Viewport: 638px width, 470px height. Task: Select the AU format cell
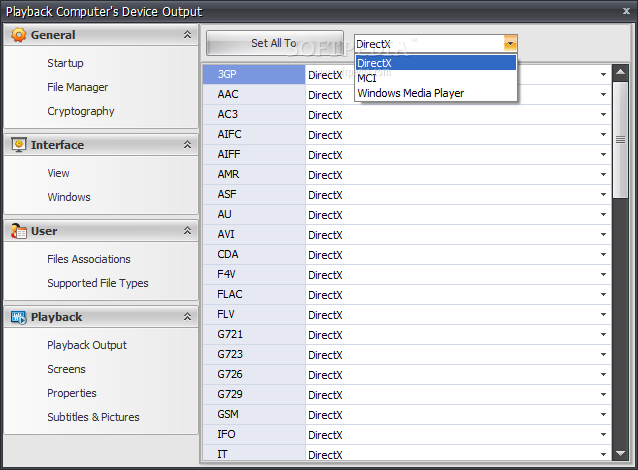point(254,214)
